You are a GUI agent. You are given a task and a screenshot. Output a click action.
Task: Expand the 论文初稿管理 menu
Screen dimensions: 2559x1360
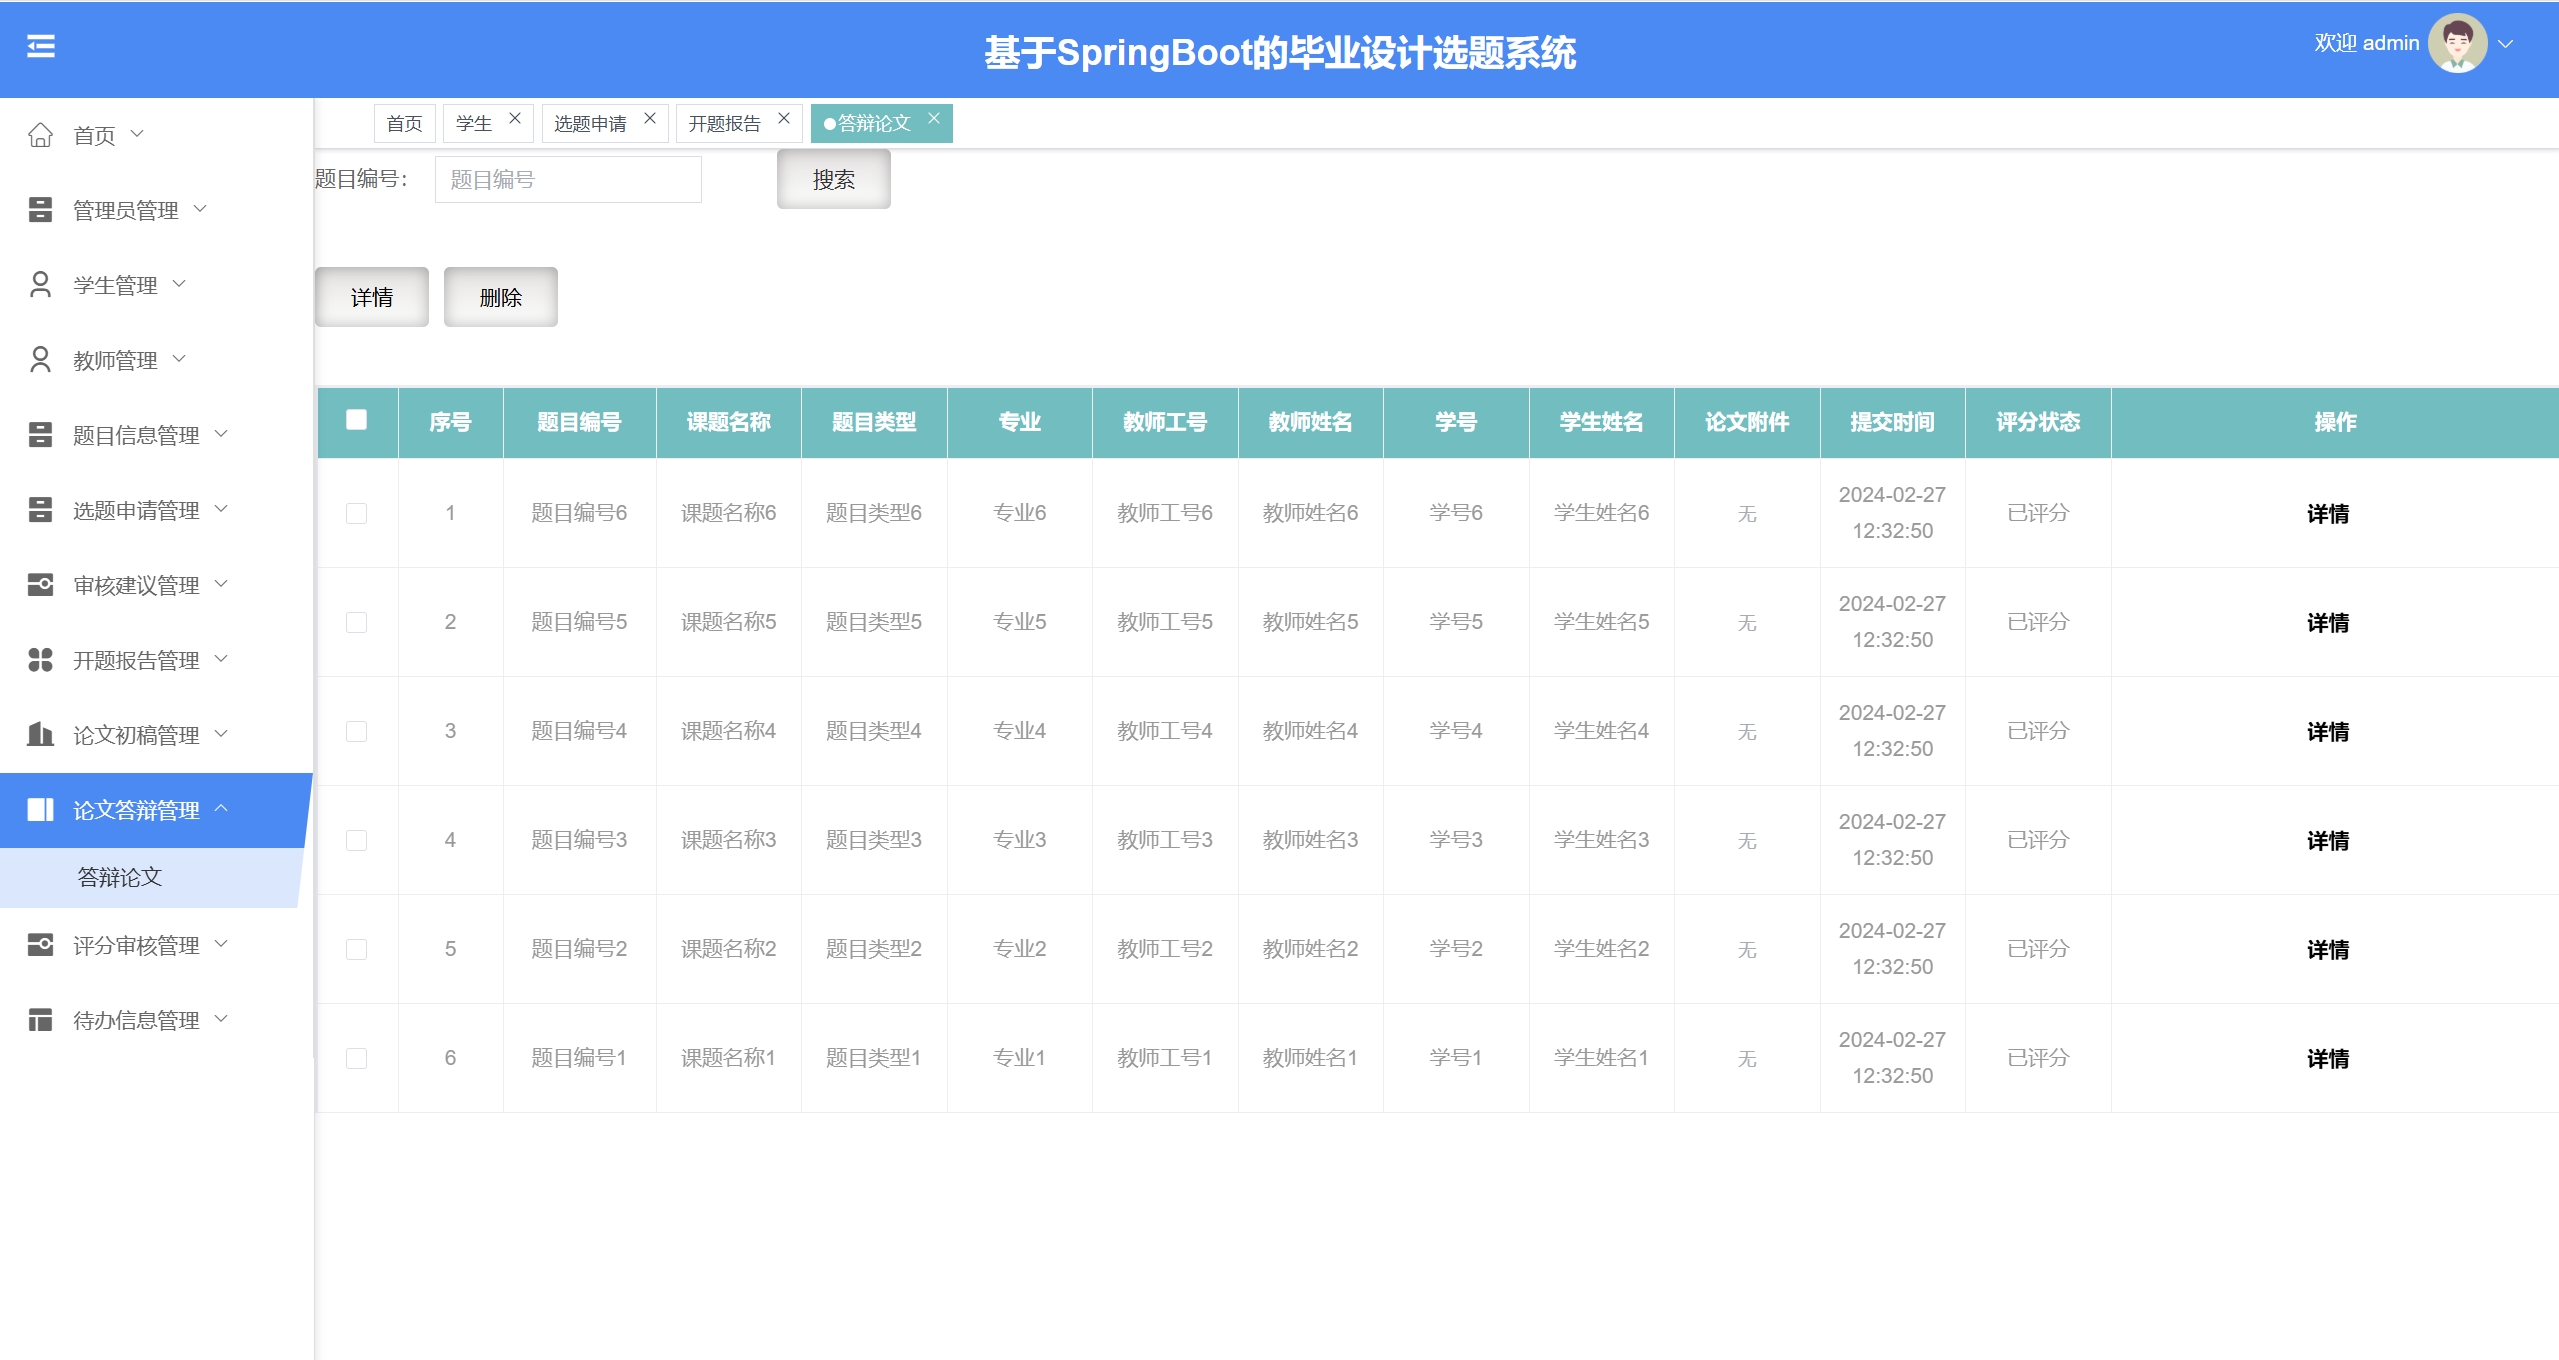click(x=222, y=734)
